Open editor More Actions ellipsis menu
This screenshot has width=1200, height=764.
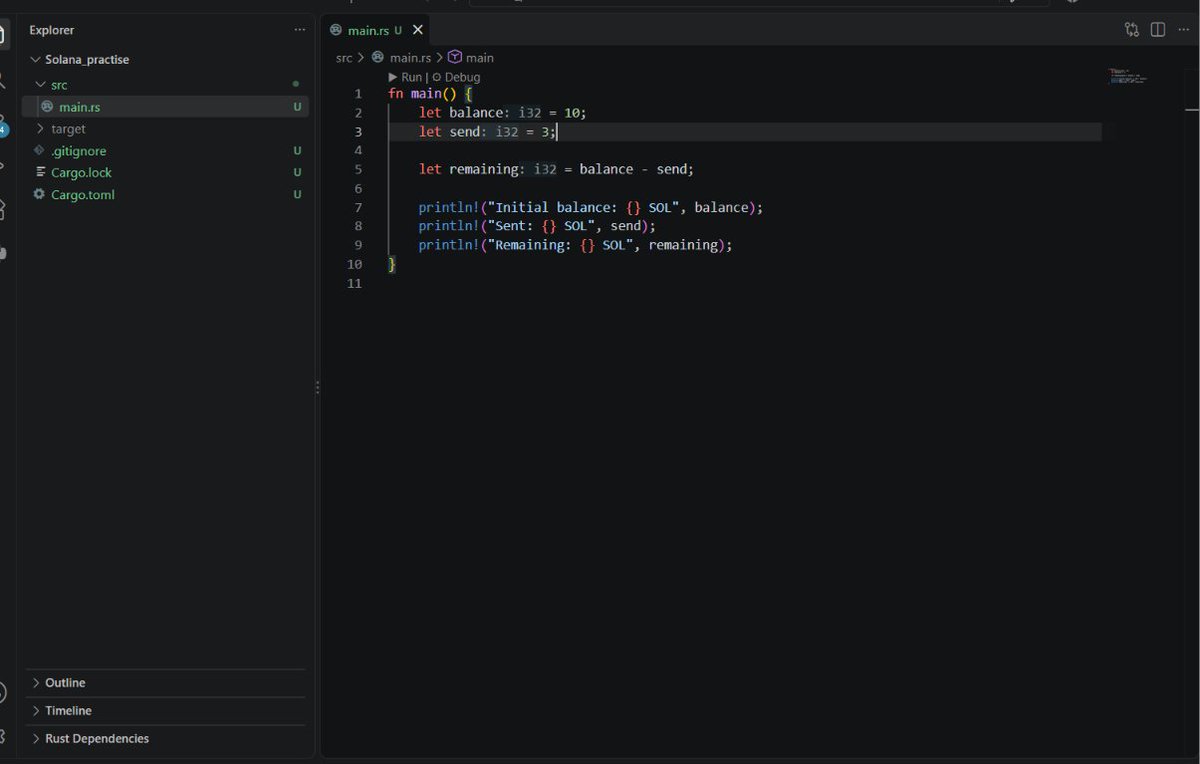(x=1184, y=30)
